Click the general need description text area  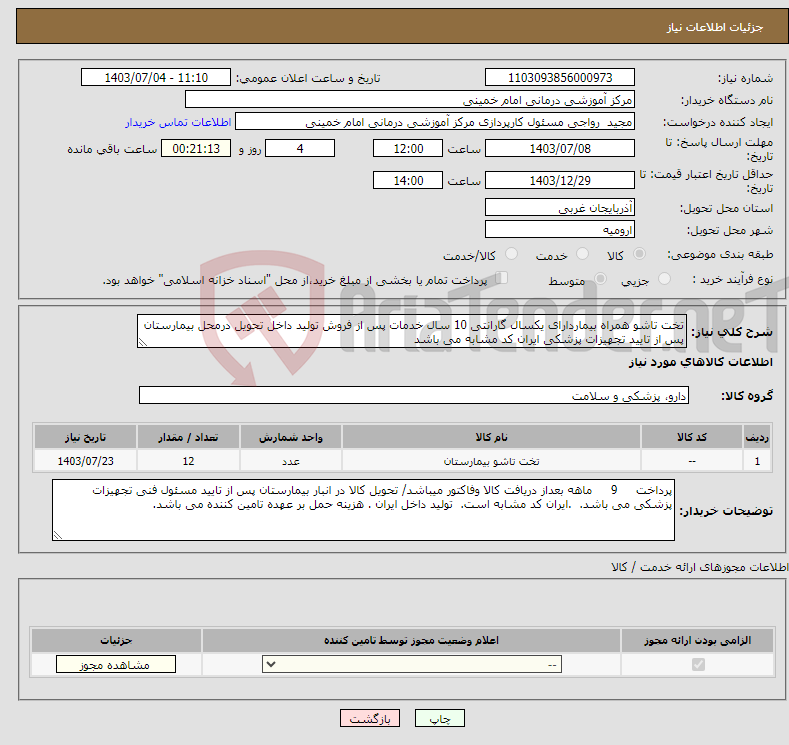pyautogui.click(x=412, y=332)
